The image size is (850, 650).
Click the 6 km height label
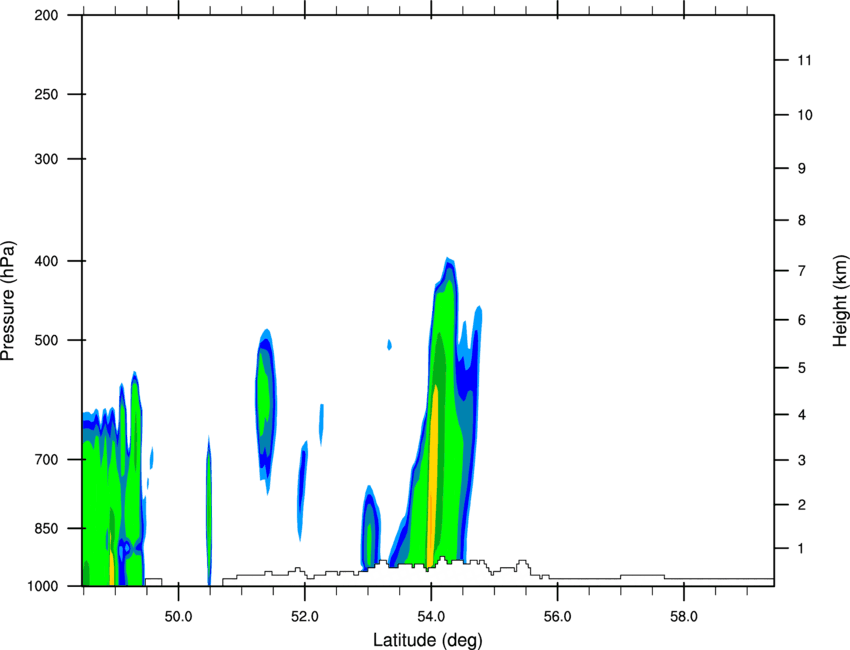802,320
